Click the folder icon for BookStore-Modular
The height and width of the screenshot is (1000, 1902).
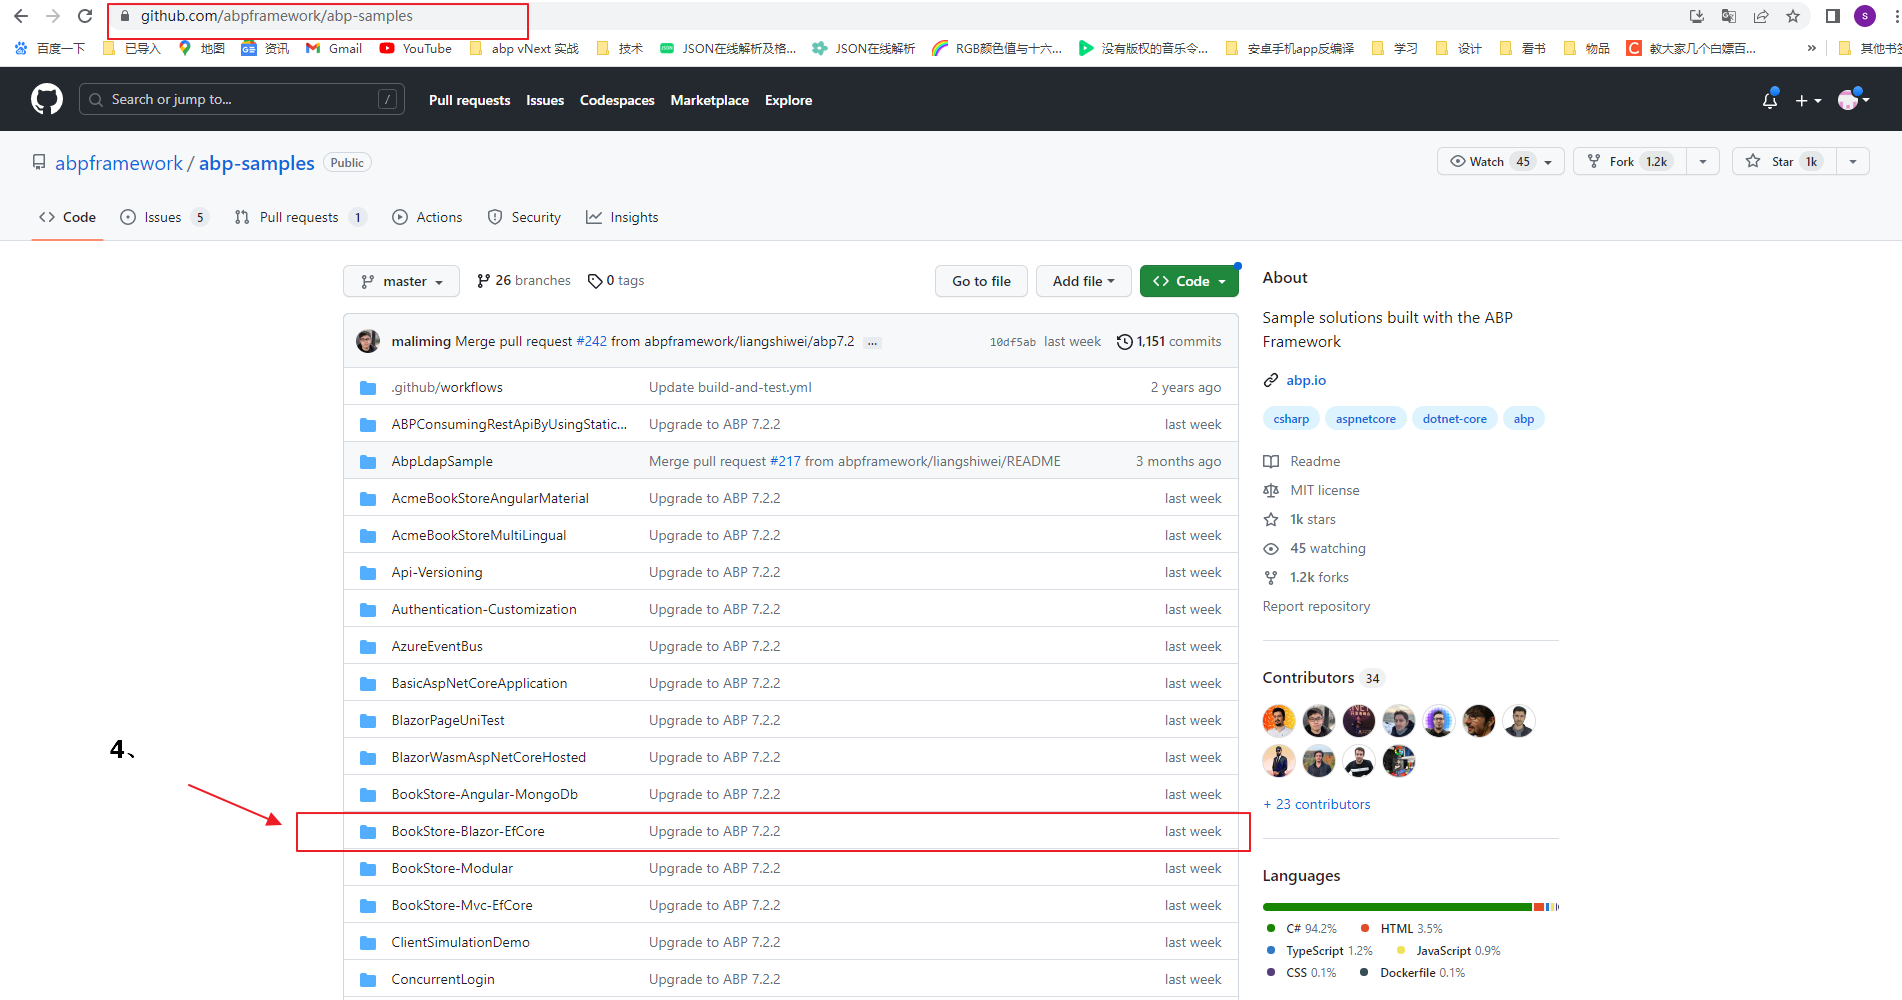[368, 869]
